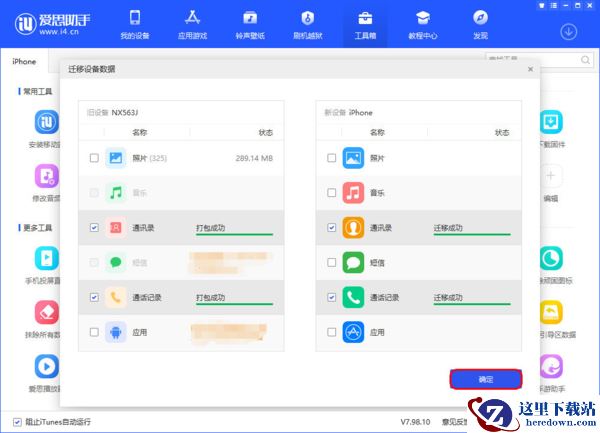Open the Tutorial Center tab
This screenshot has height=433, width=600.
point(423,25)
